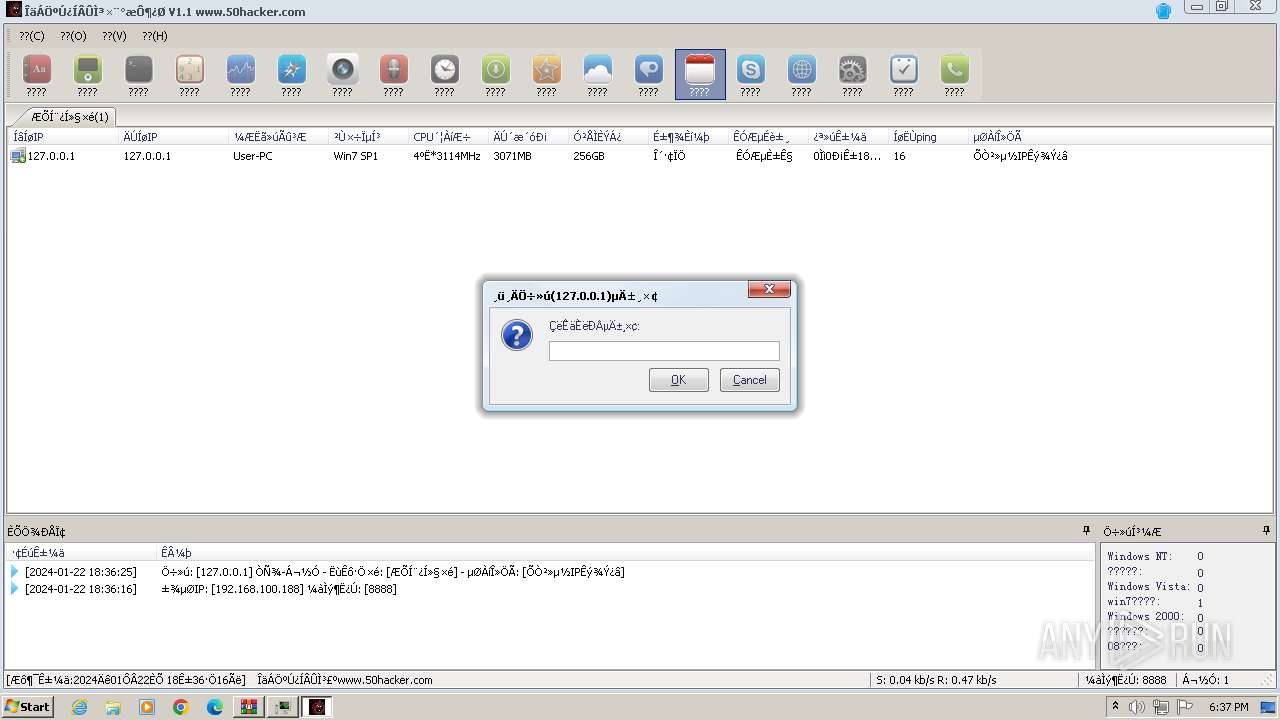
Task: Open File Explorer folder from the taskbar
Action: [x=113, y=707]
